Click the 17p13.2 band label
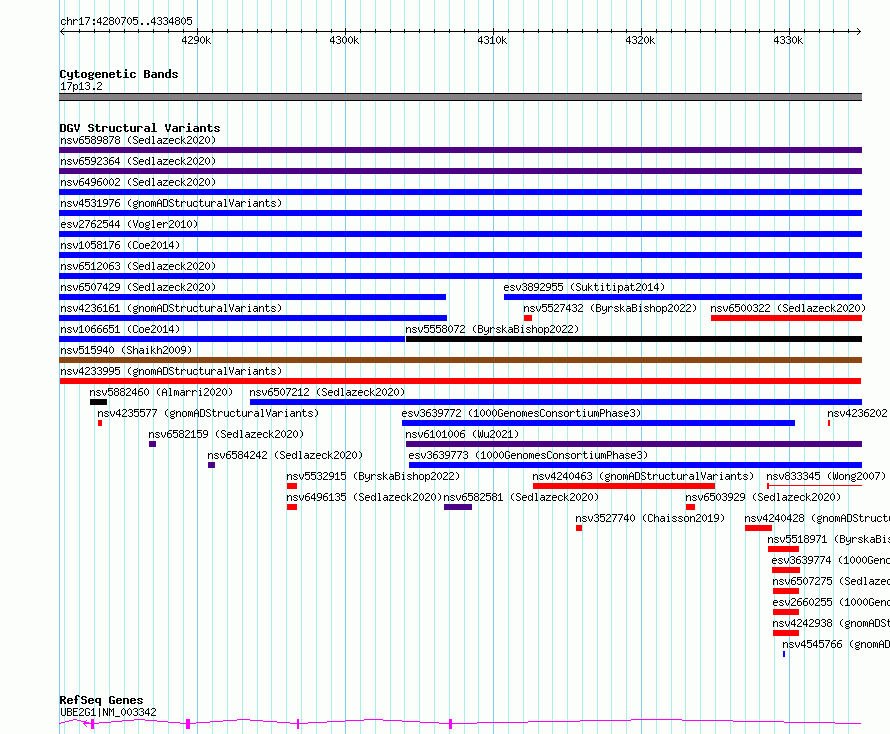890x734 pixels. (81, 86)
